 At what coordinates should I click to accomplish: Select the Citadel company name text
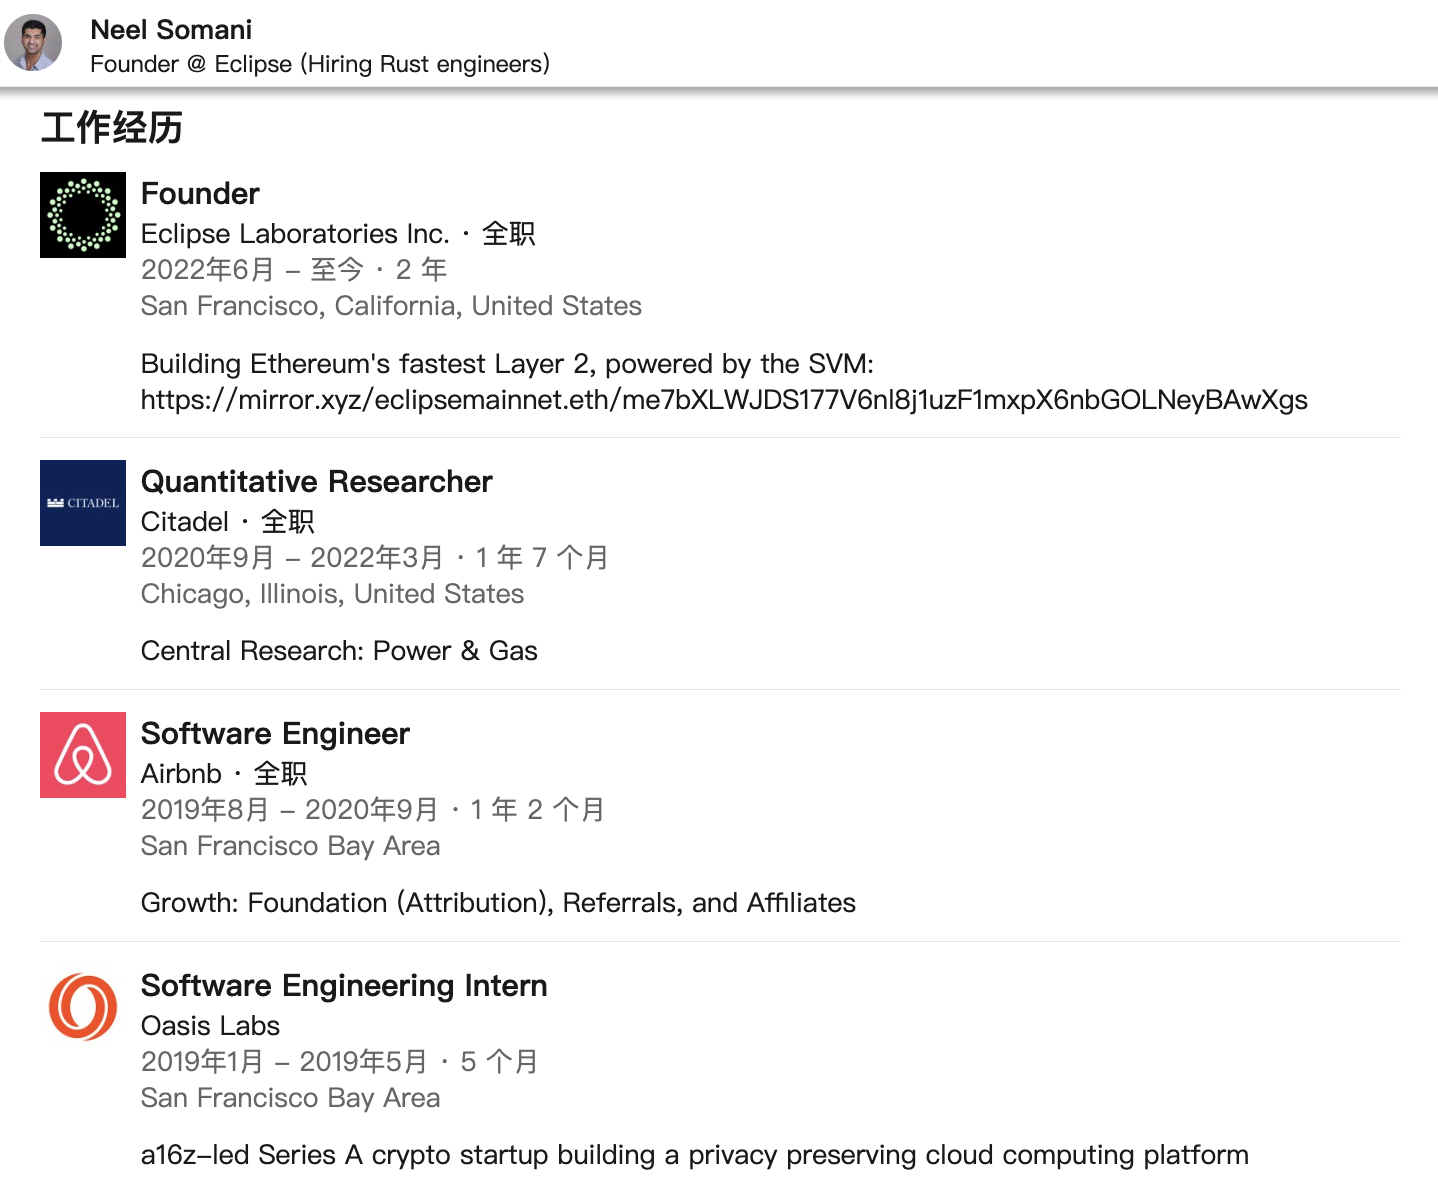point(185,522)
